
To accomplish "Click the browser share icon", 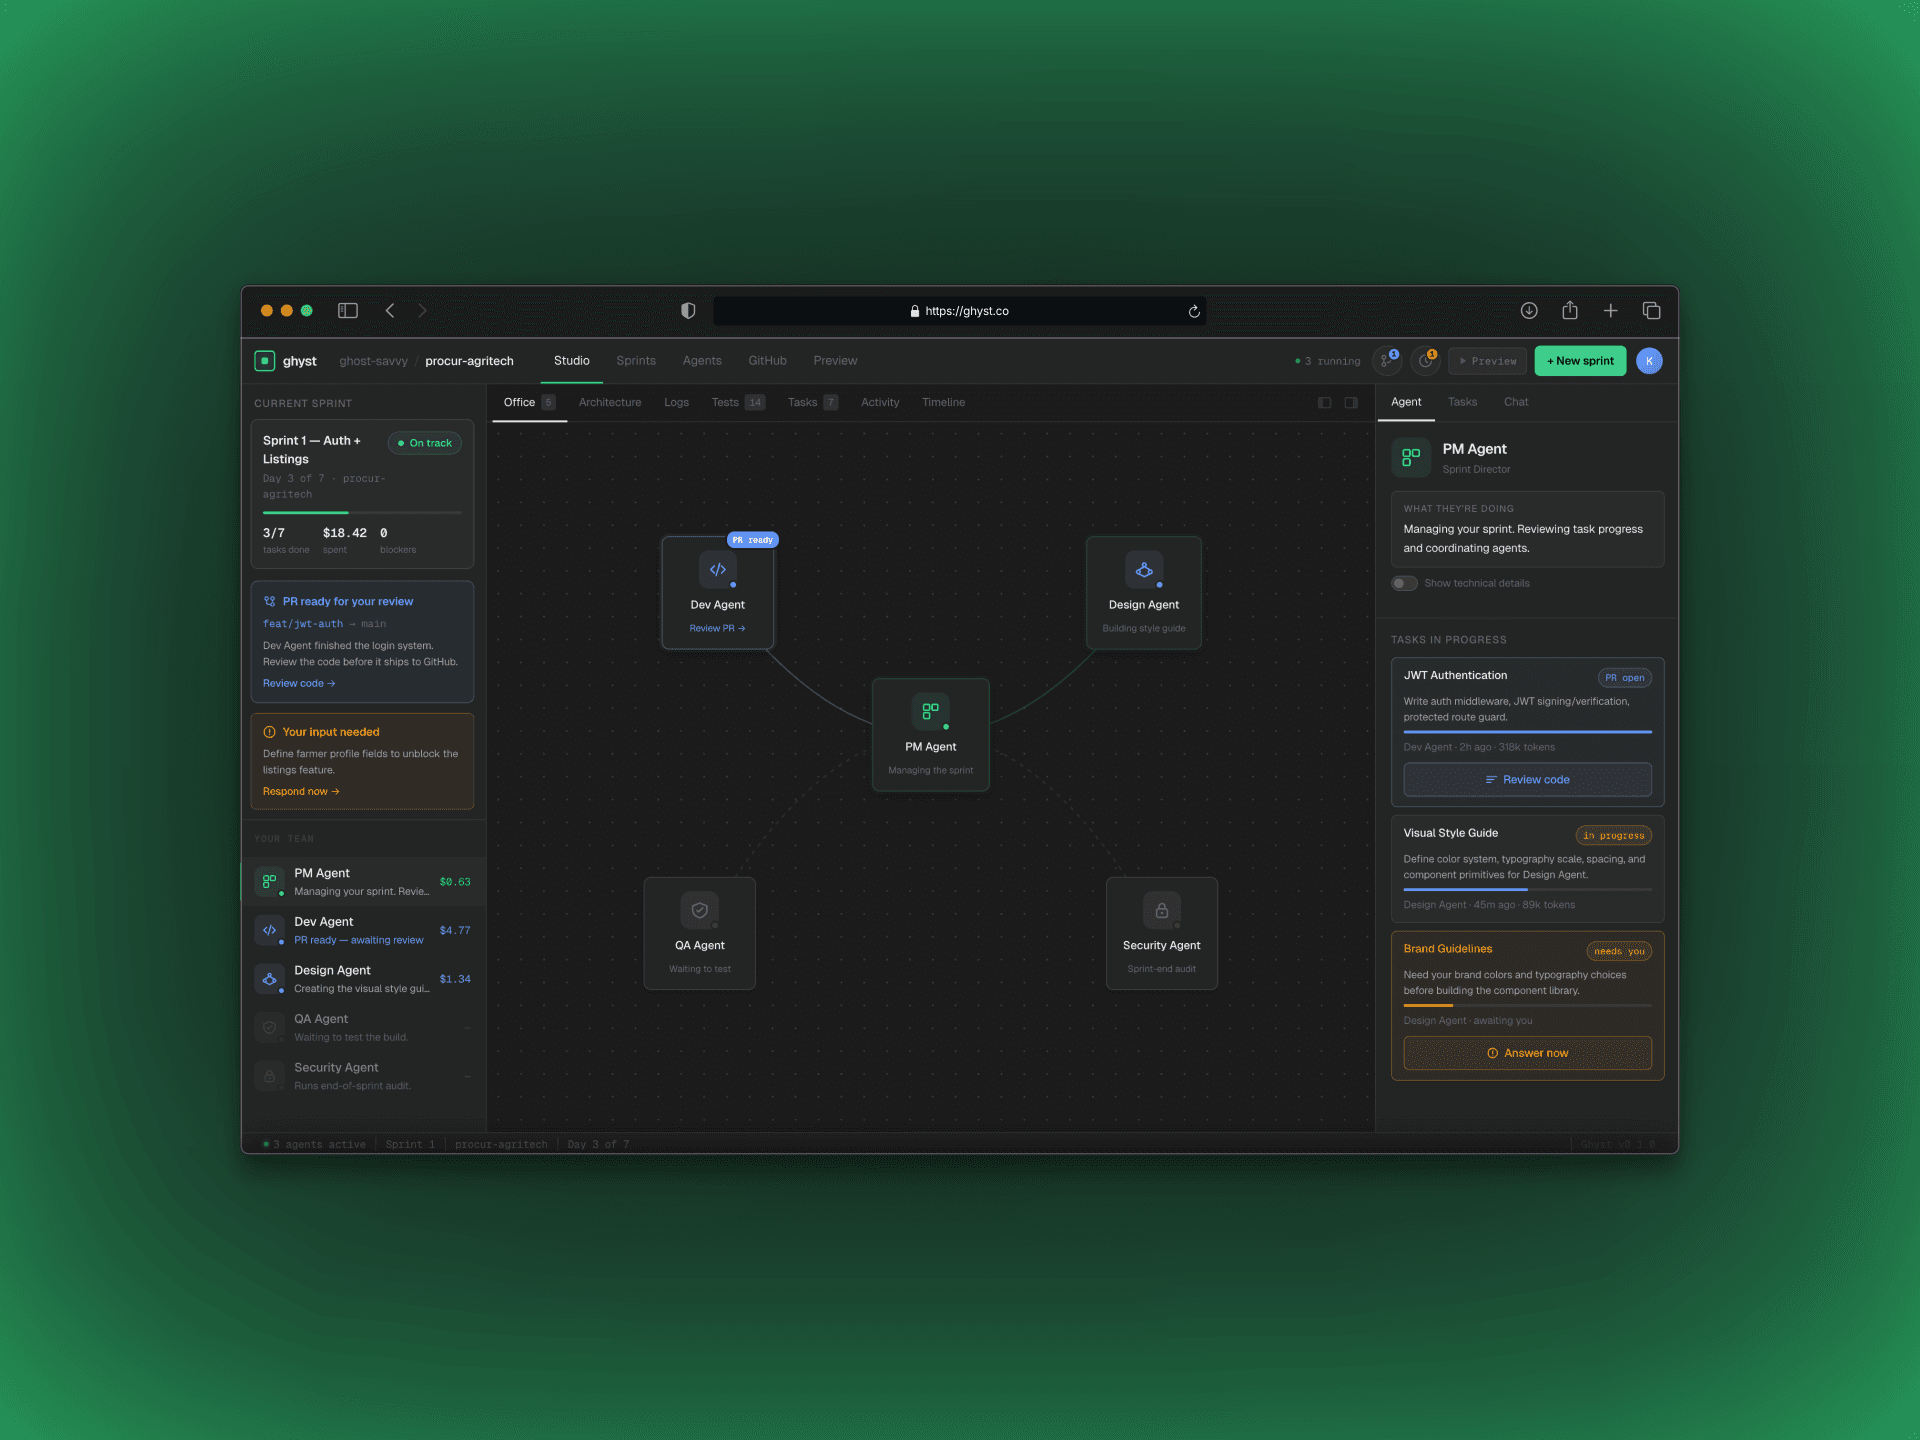I will [x=1570, y=311].
